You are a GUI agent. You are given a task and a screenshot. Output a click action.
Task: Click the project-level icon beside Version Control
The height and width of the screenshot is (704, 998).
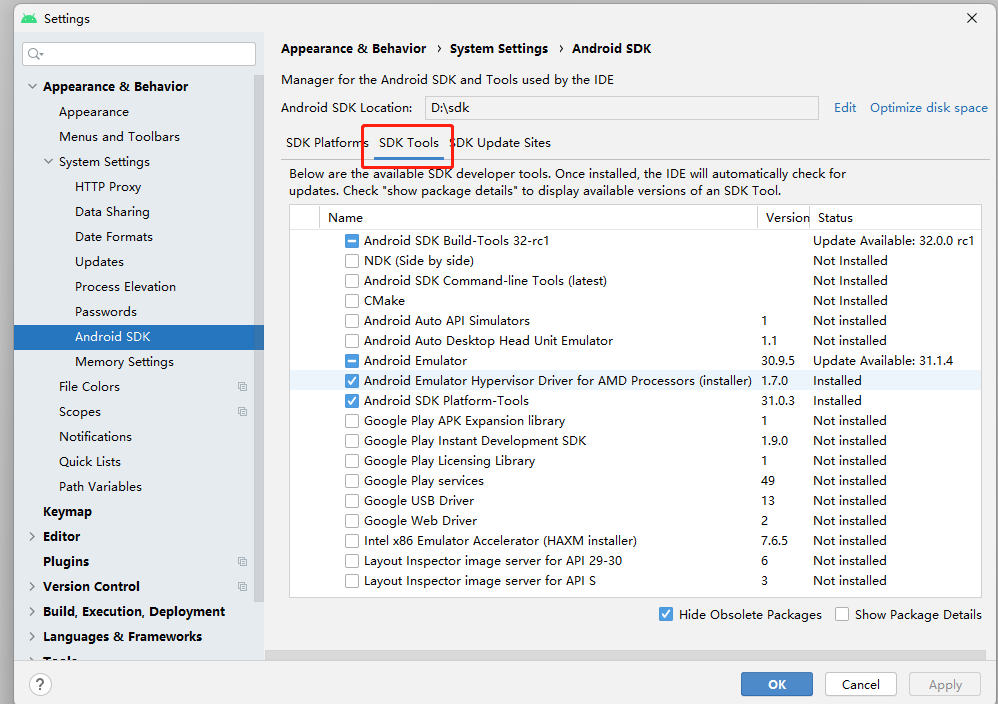point(242,586)
